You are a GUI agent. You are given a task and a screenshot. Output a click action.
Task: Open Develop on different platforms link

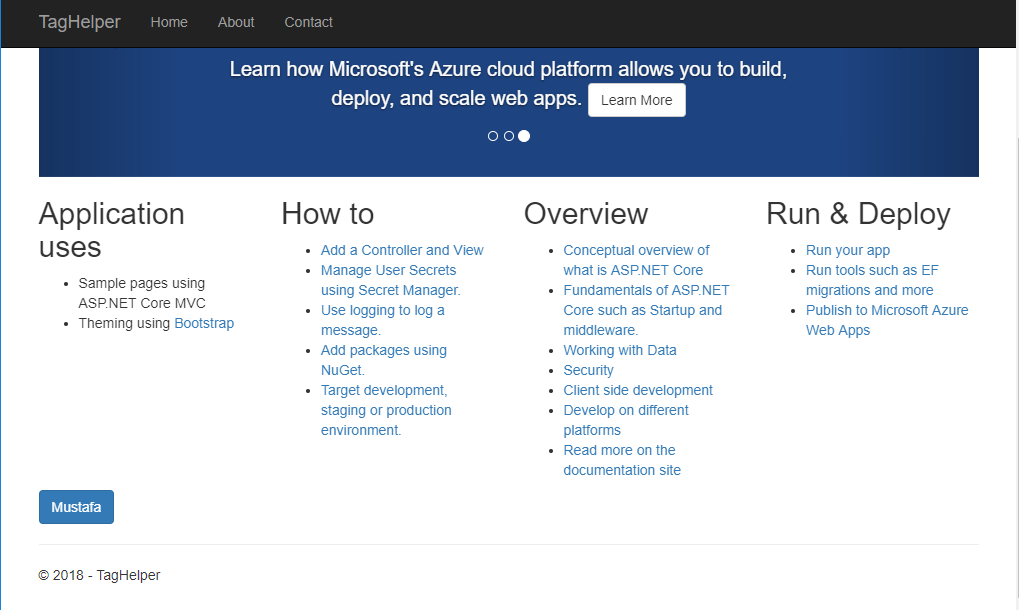[x=626, y=420]
